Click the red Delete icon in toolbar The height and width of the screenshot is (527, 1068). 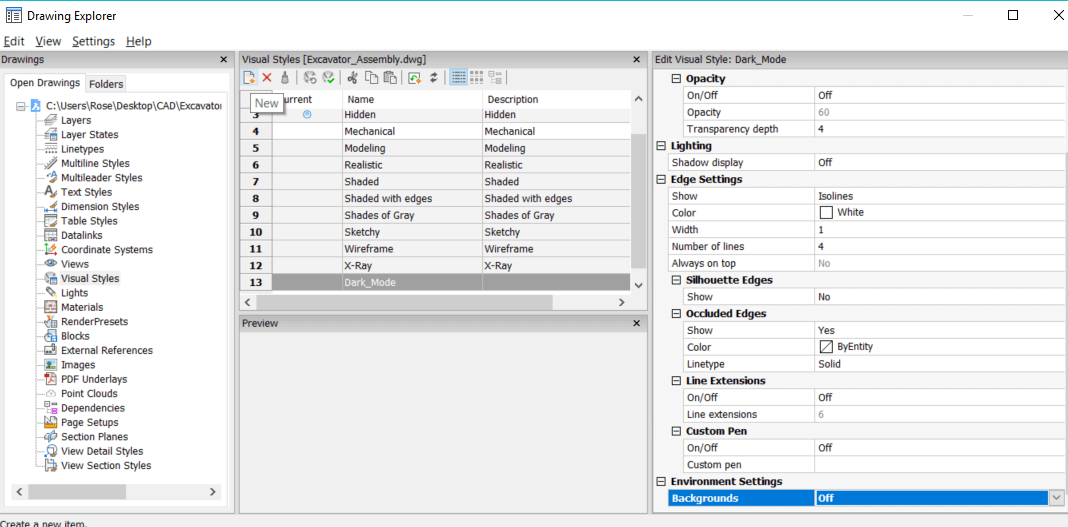click(x=267, y=78)
